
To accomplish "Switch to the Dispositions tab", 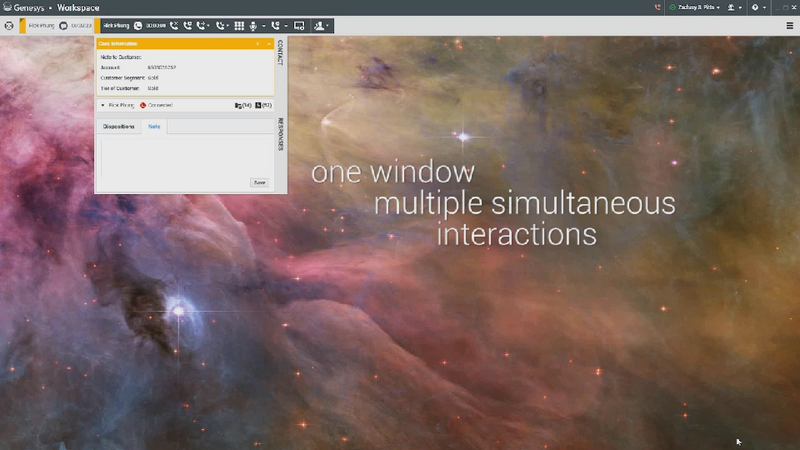I will point(119,127).
